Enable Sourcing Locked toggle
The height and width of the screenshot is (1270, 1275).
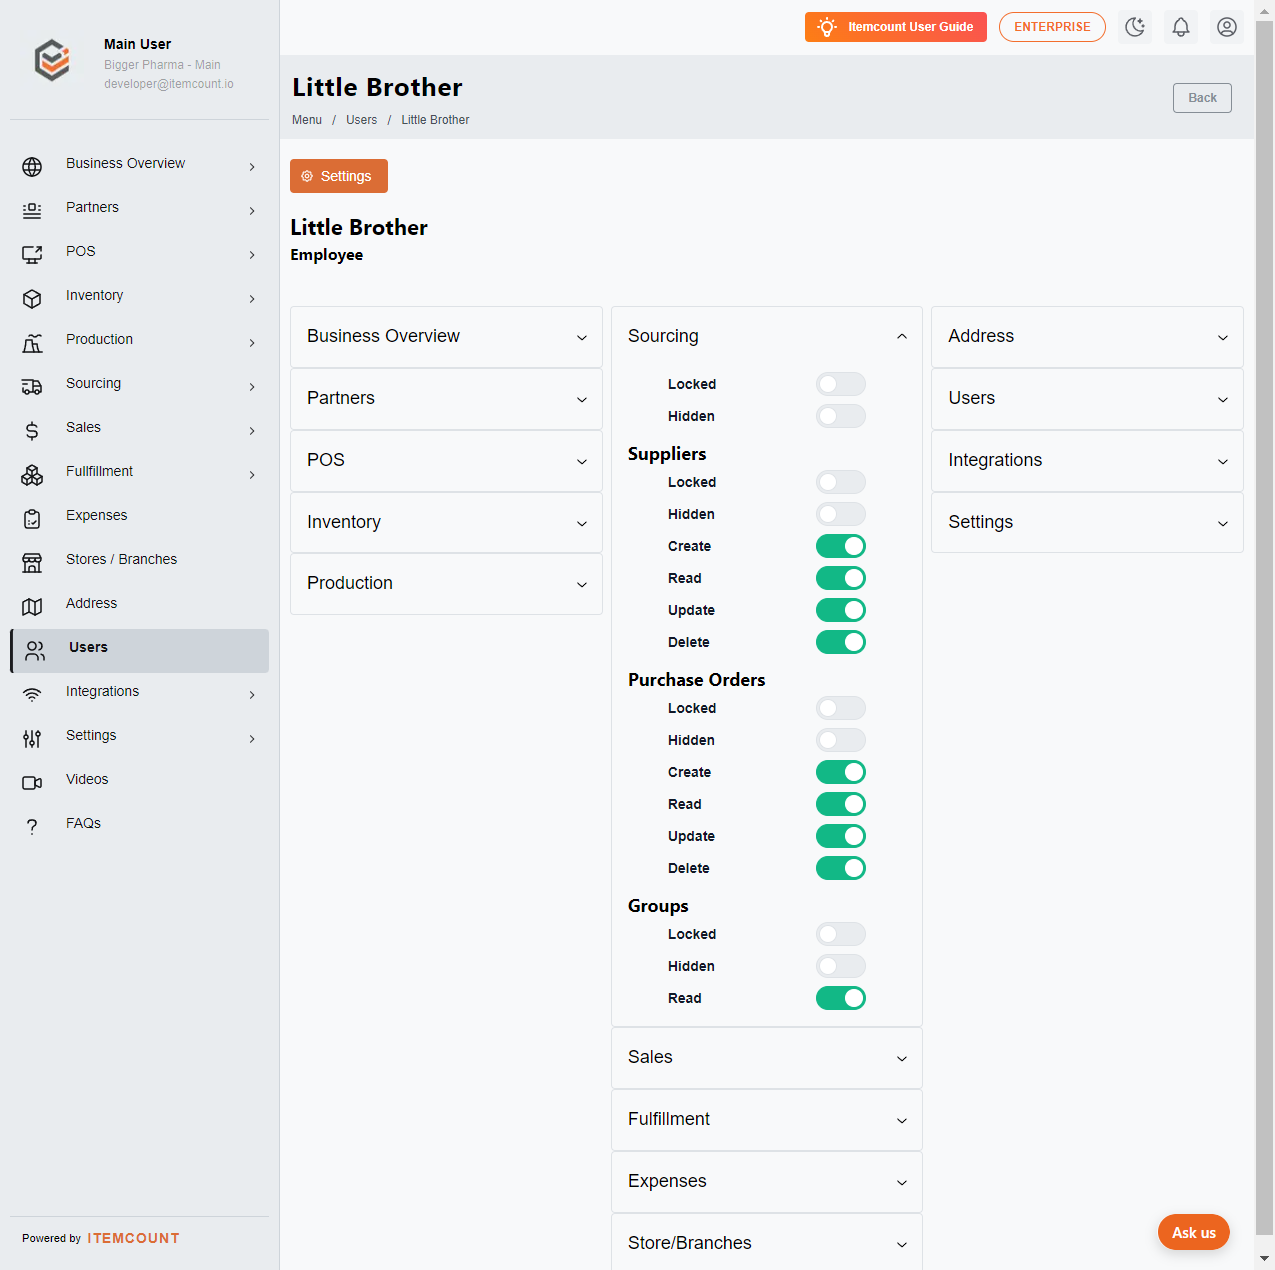(841, 384)
